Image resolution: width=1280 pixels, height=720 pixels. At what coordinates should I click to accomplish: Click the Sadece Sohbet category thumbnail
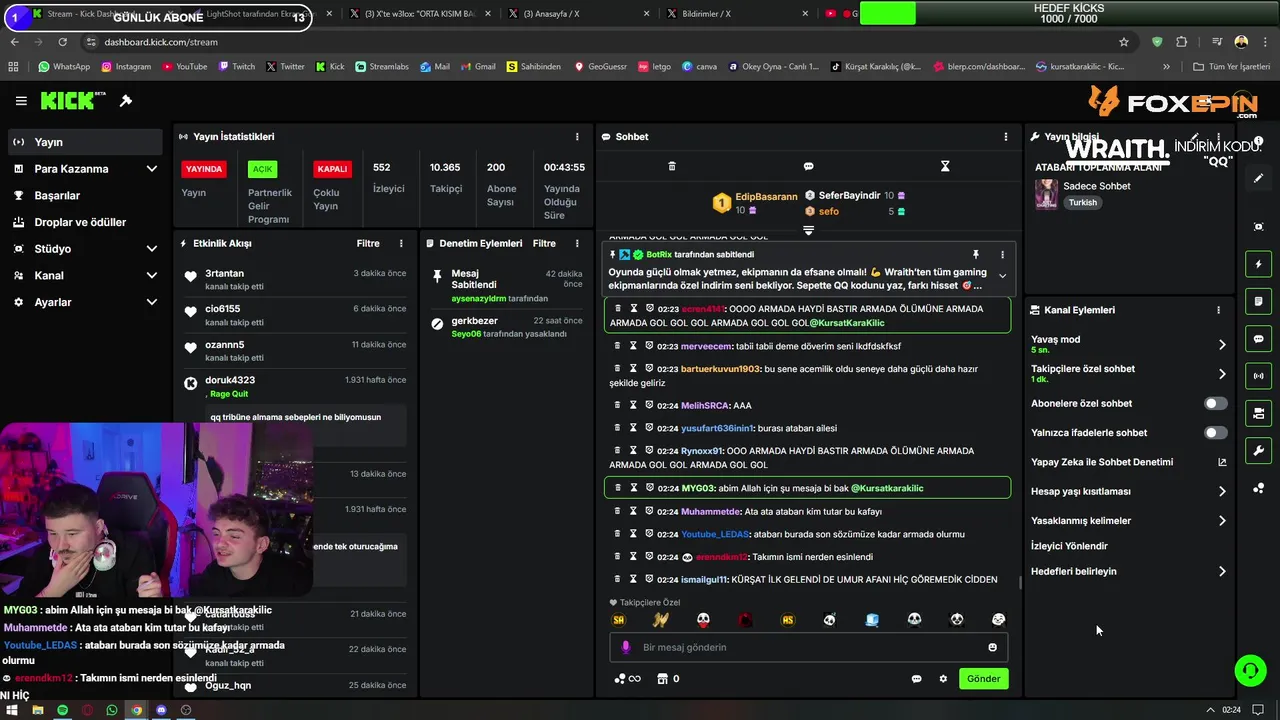click(1046, 194)
